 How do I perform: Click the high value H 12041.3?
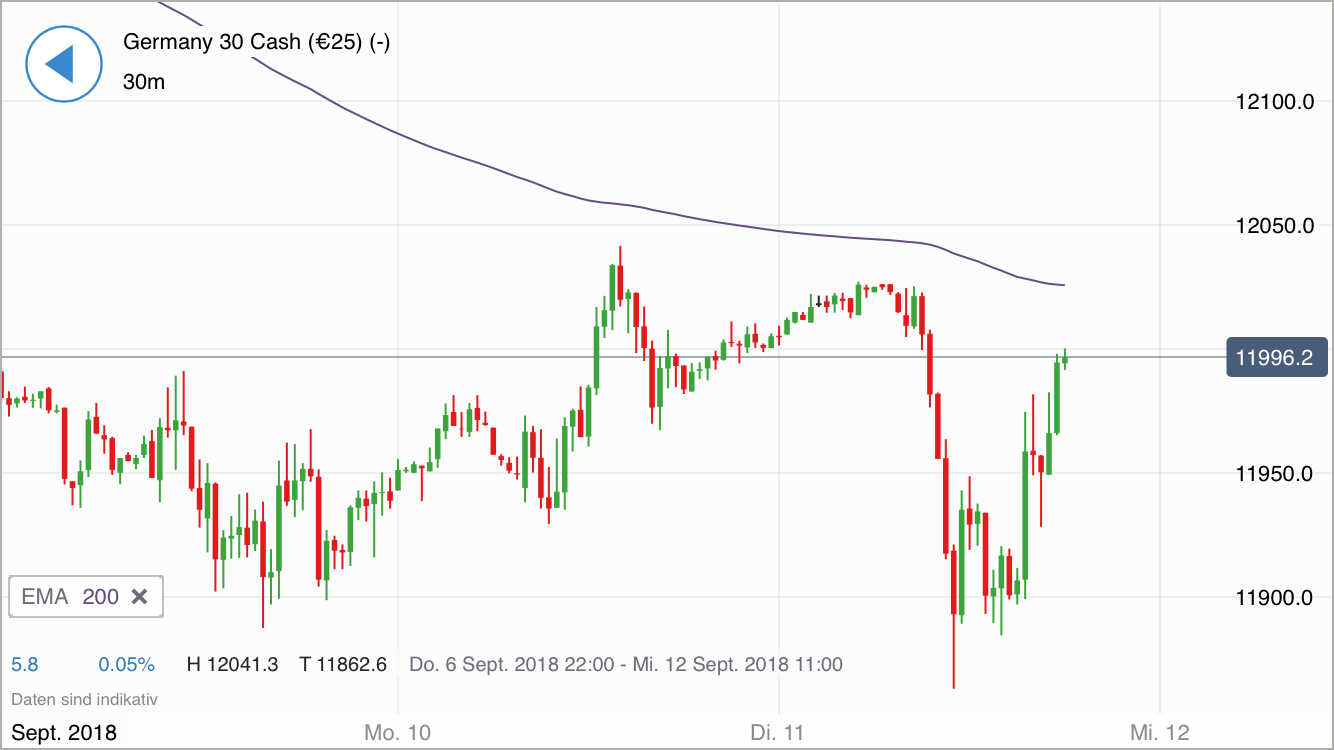[232, 664]
